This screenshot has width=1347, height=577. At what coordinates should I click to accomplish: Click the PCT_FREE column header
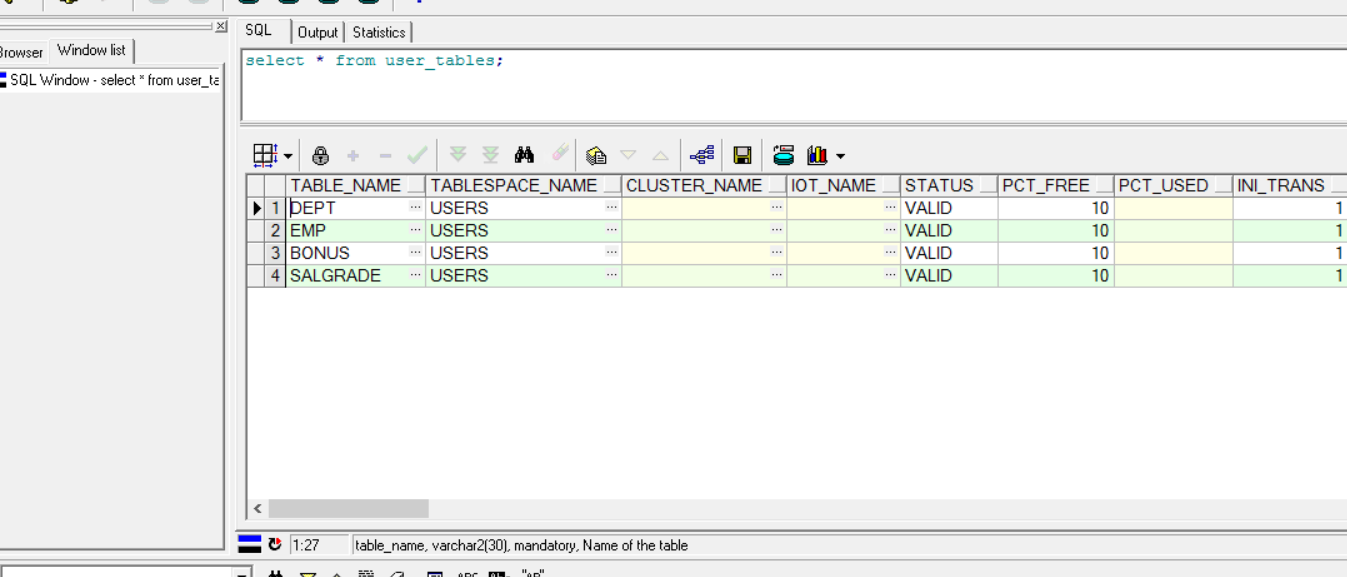1055,185
